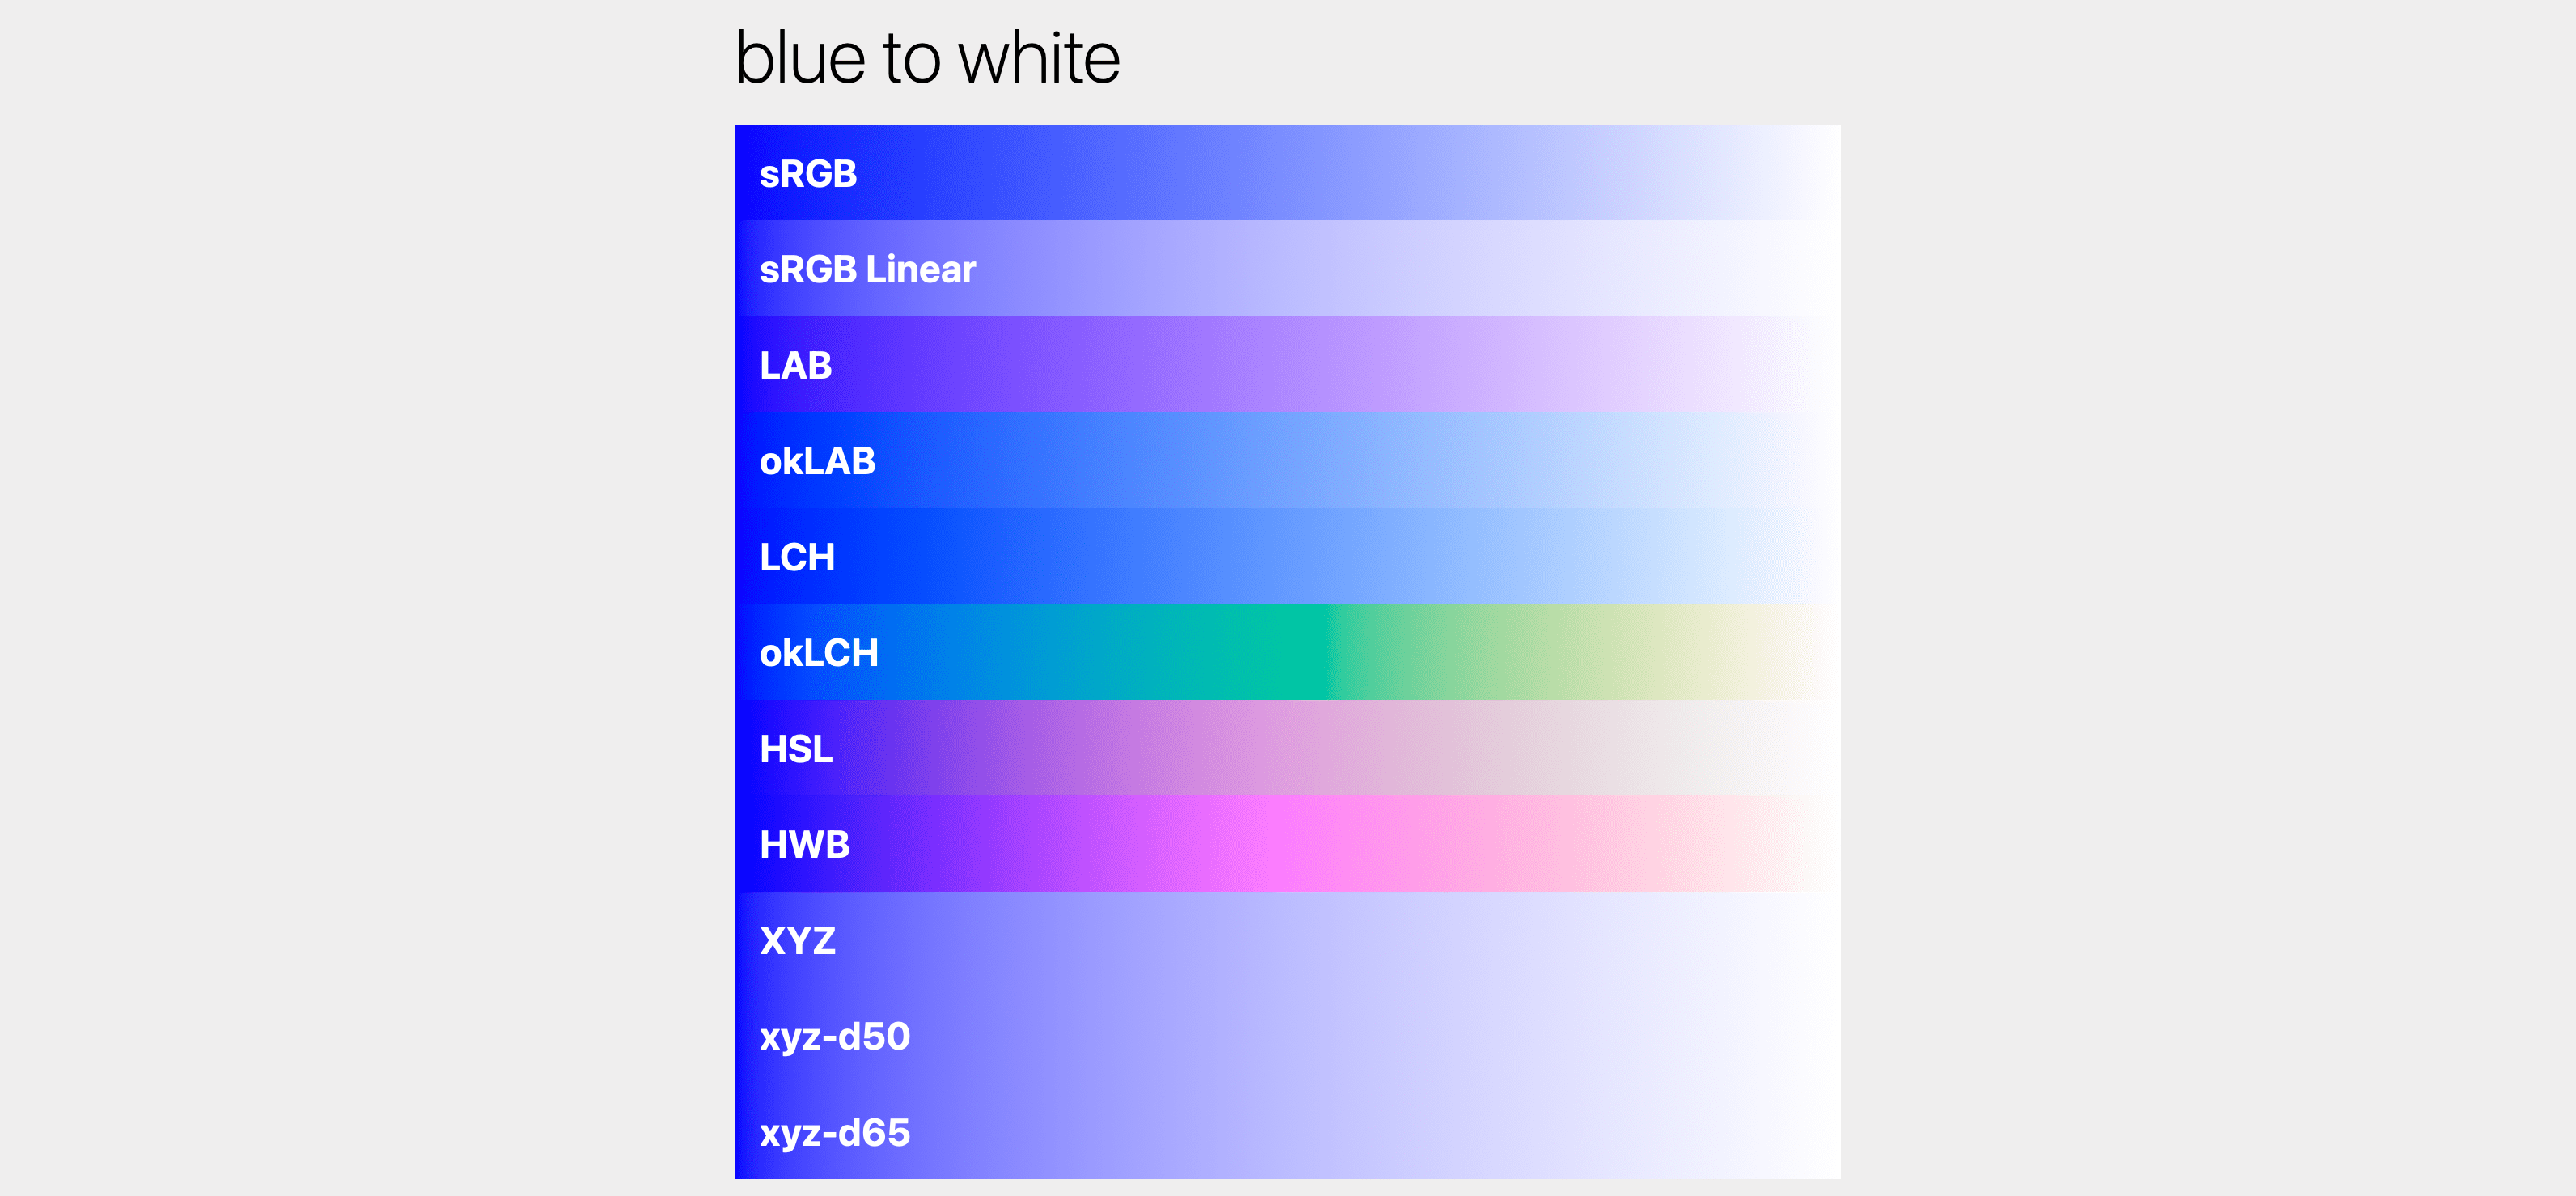Click the xyz-d65 gradient bar

[x=1287, y=1131]
